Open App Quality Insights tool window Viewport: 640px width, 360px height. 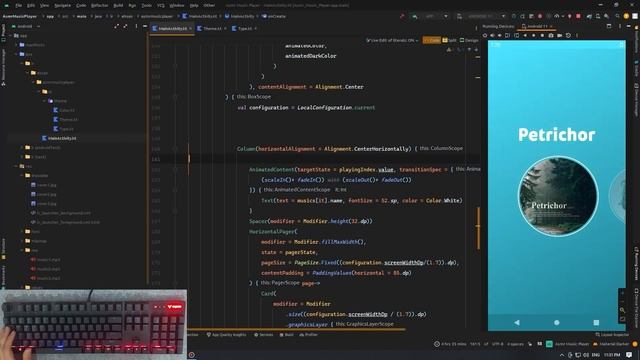tap(227, 335)
